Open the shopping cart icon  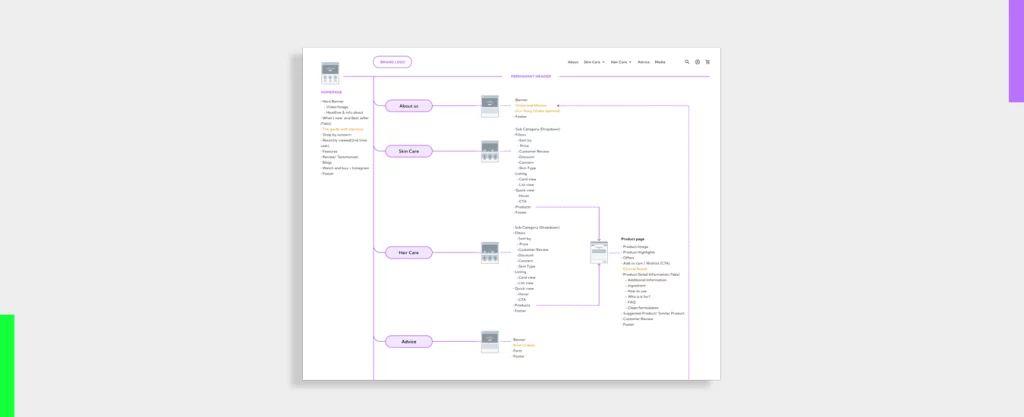click(707, 62)
